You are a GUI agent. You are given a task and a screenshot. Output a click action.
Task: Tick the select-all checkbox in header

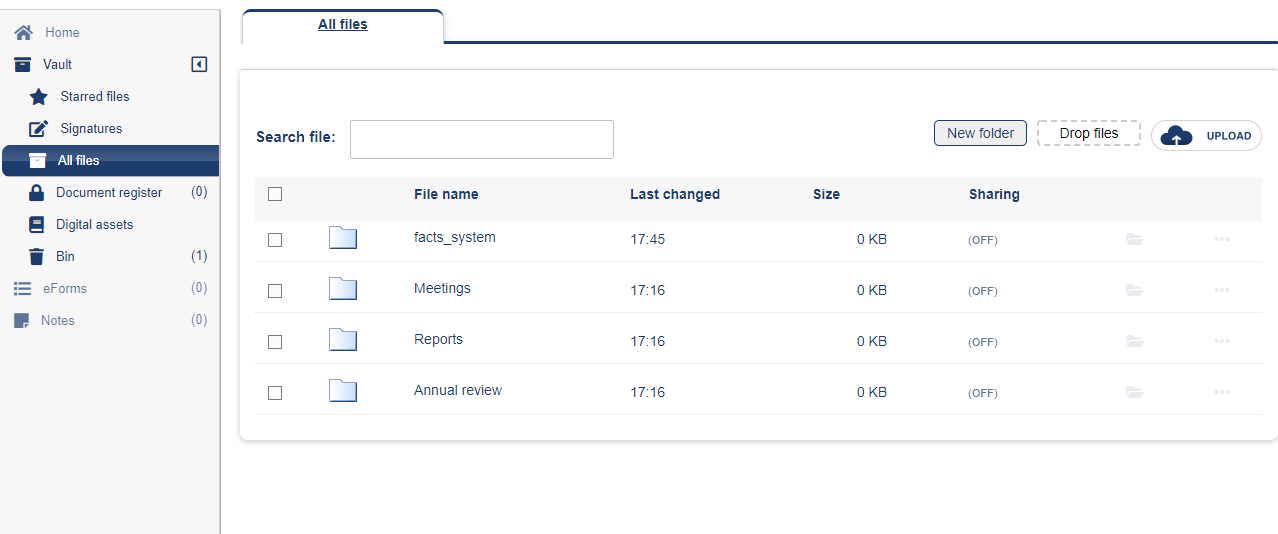[x=275, y=194]
